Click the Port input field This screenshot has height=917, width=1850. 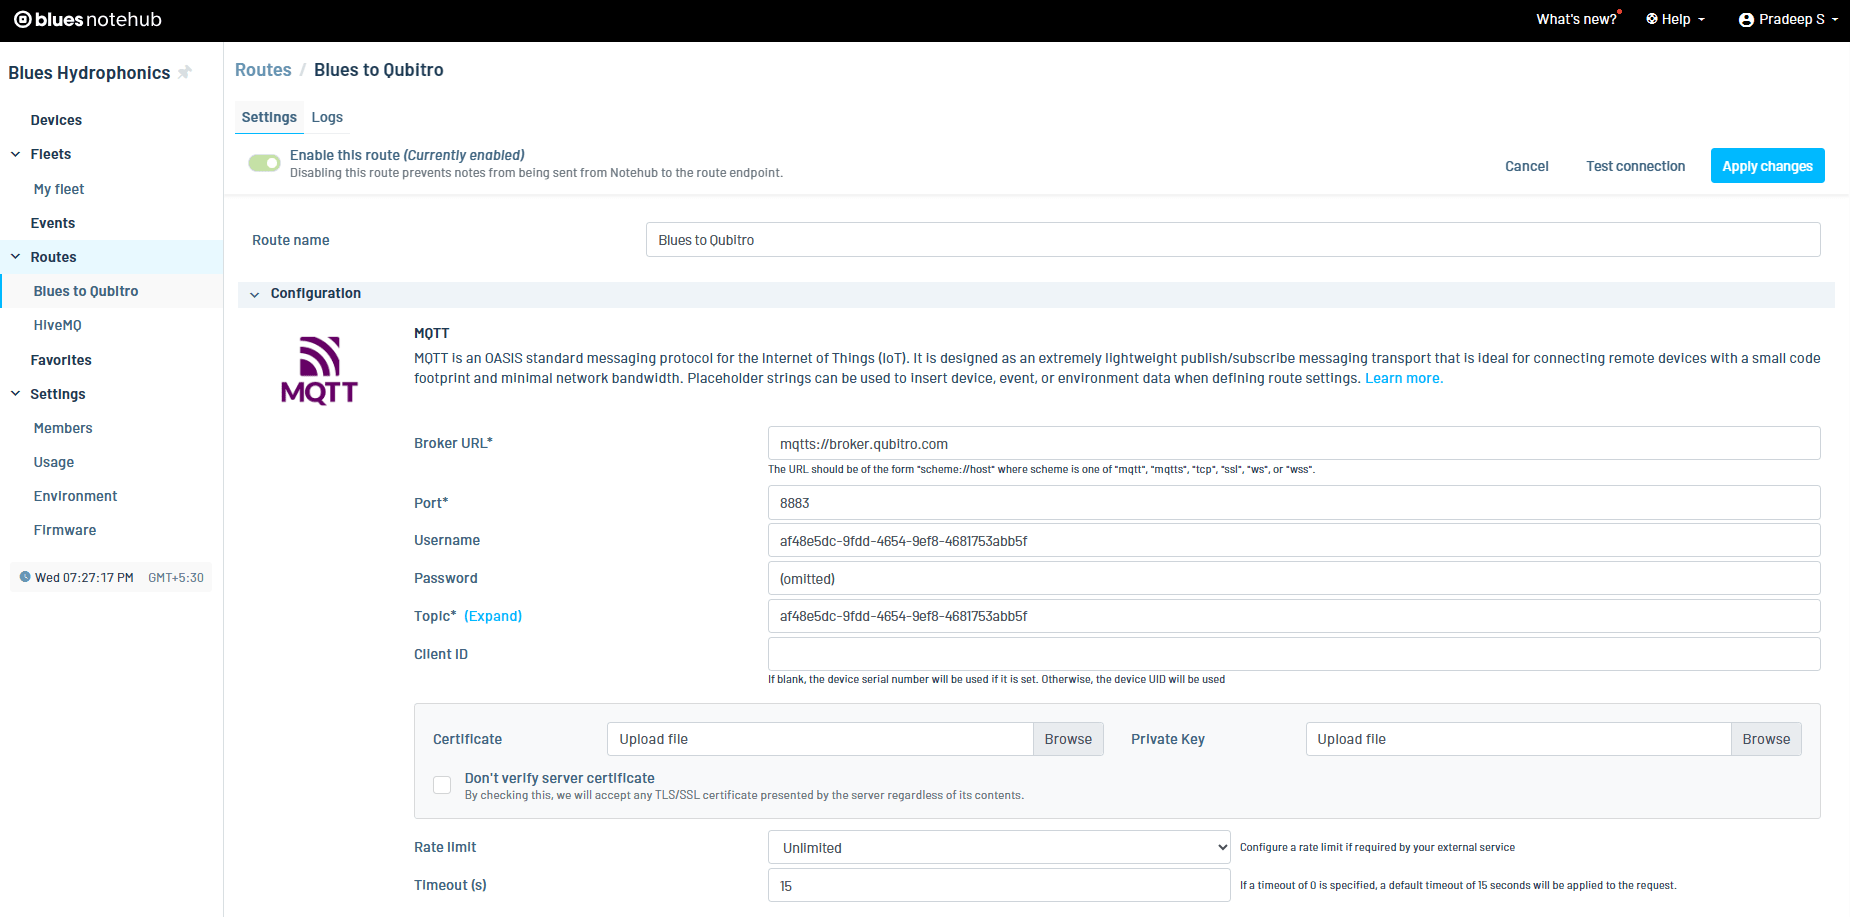coord(1294,503)
